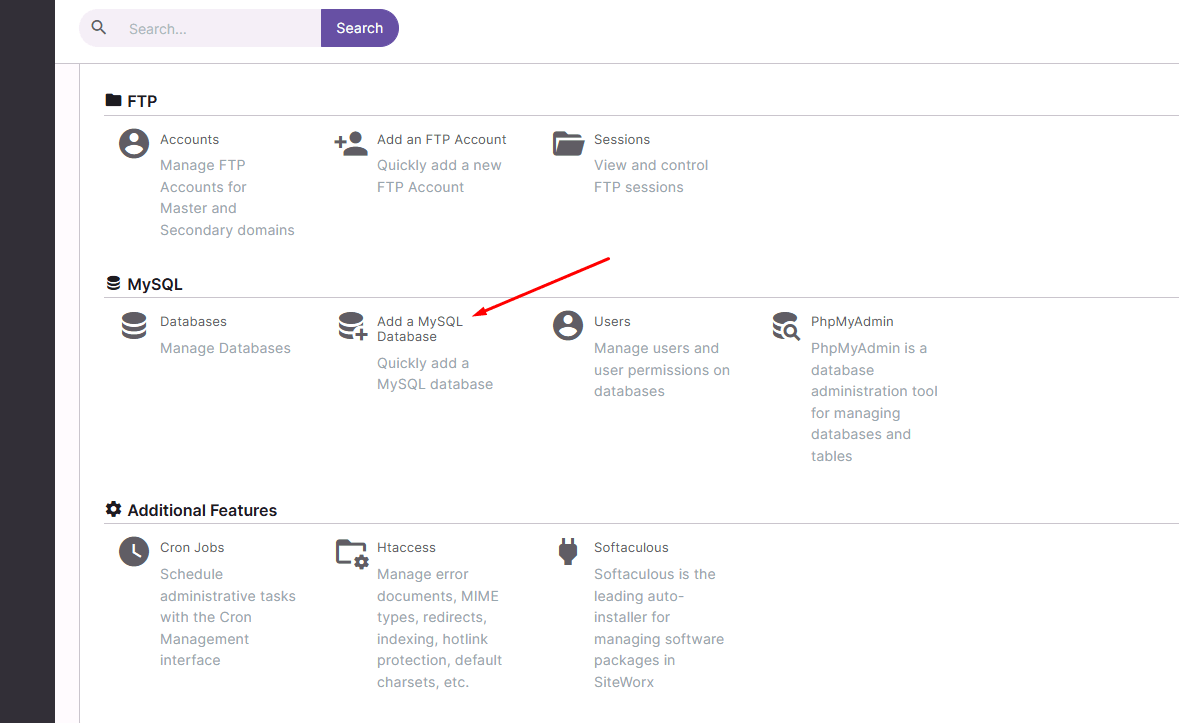Screen dimensions: 1179x723
Task: Open the Add an FTP Account link
Action: click(441, 140)
